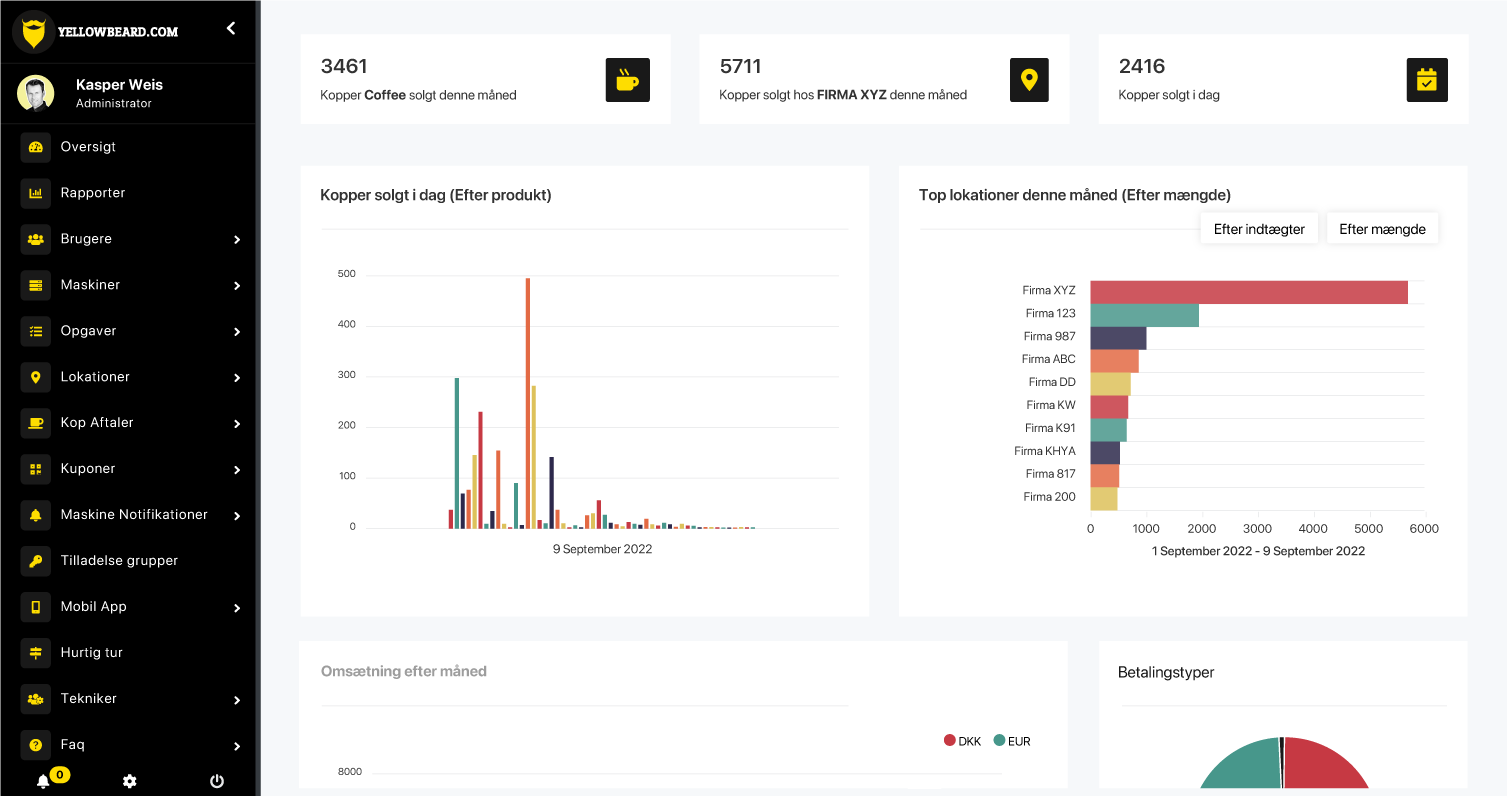Image resolution: width=1507 pixels, height=796 pixels.
Task: Toggle DKK series in legend
Action: click(962, 741)
